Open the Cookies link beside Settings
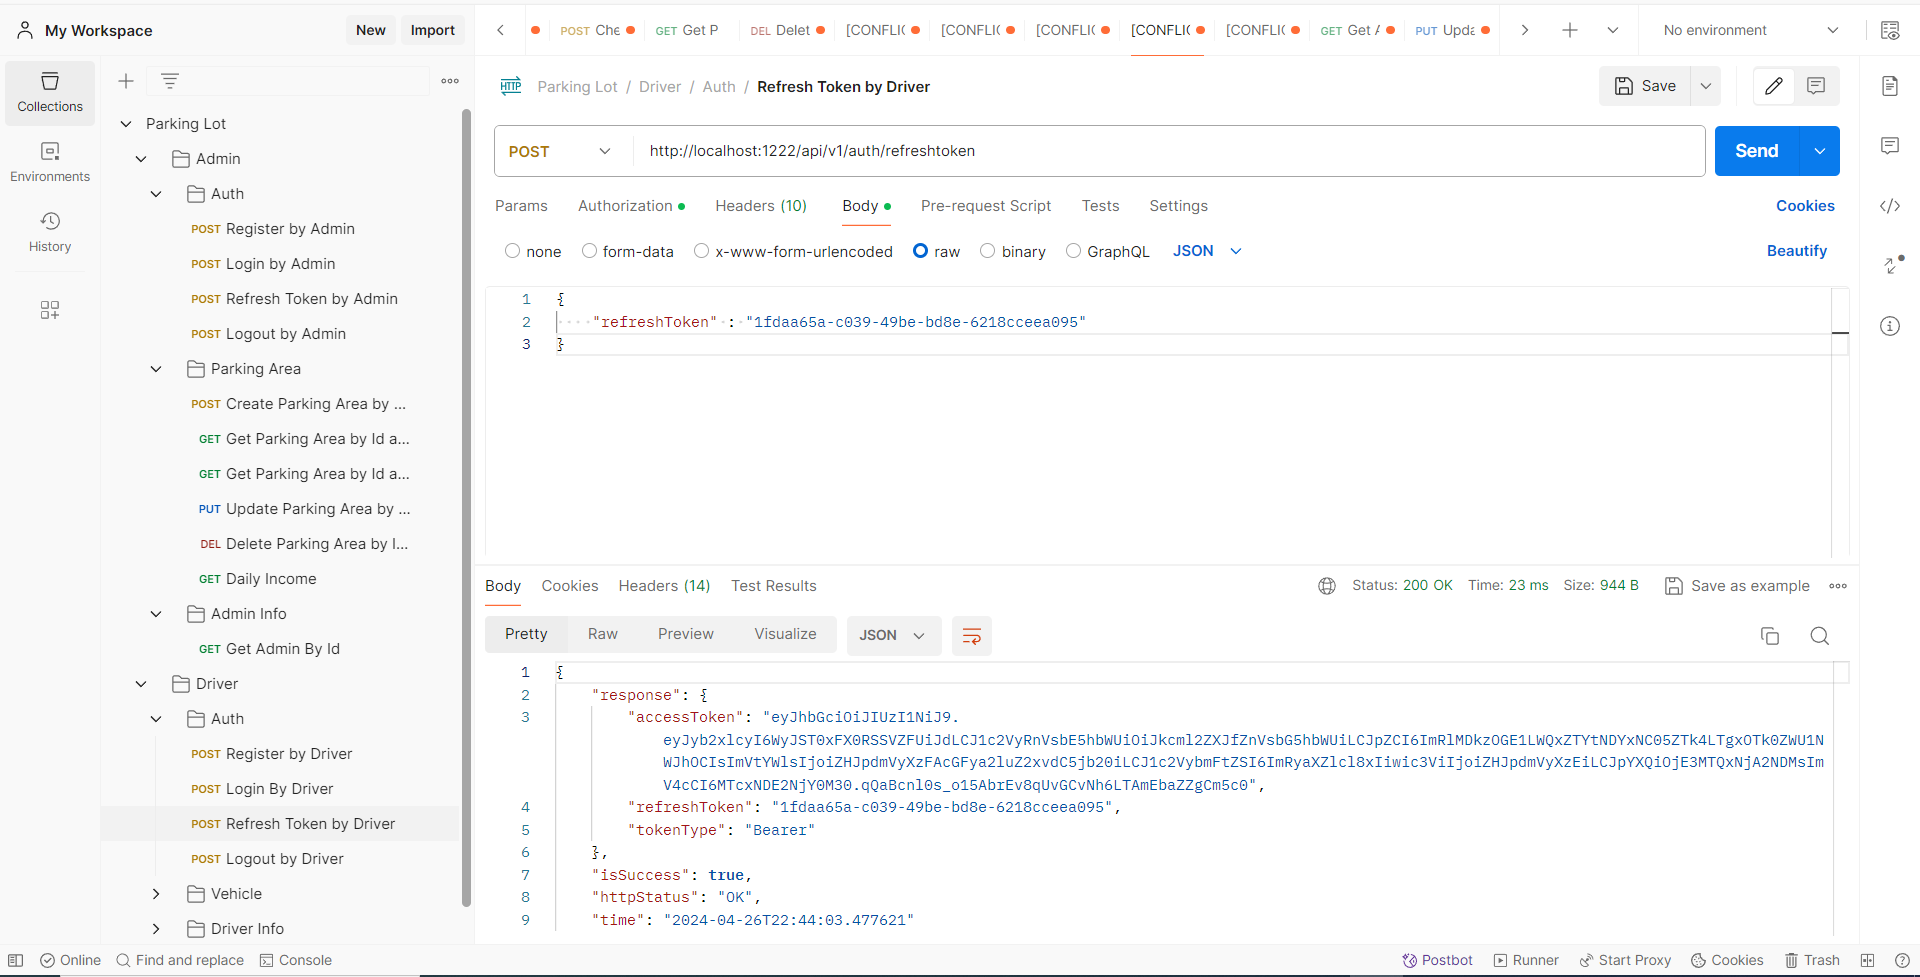Viewport: 1920px width, 977px height. (1805, 206)
